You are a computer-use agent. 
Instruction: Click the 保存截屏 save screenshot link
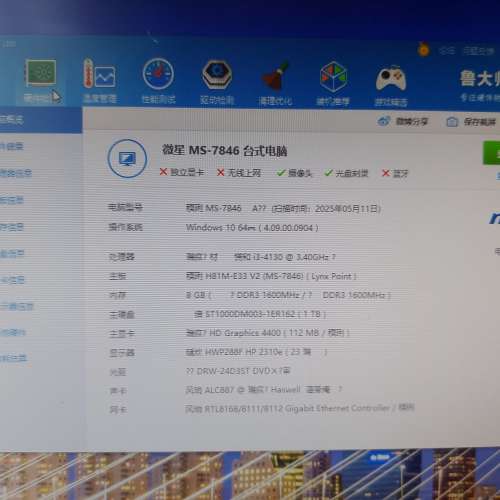click(480, 122)
